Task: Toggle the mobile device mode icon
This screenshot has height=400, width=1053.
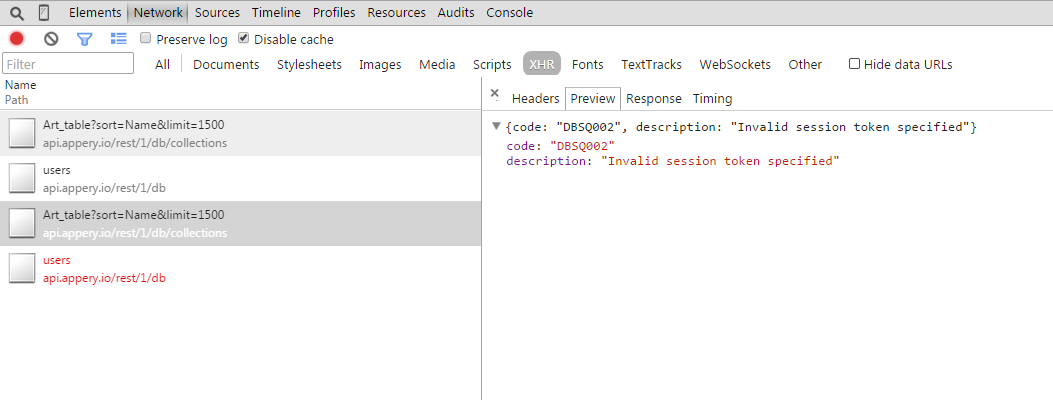Action: 44,13
